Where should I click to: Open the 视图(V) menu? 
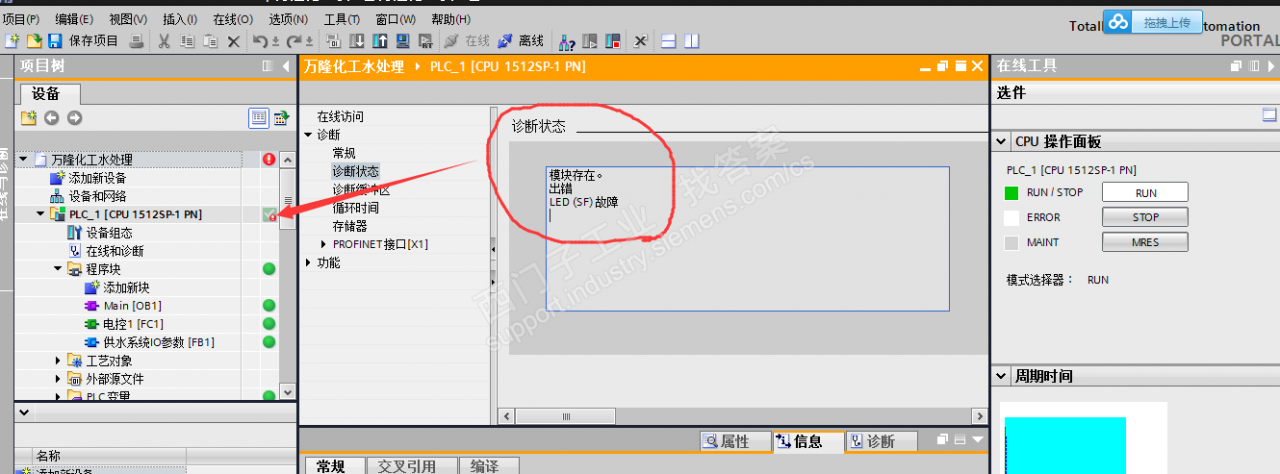127,19
